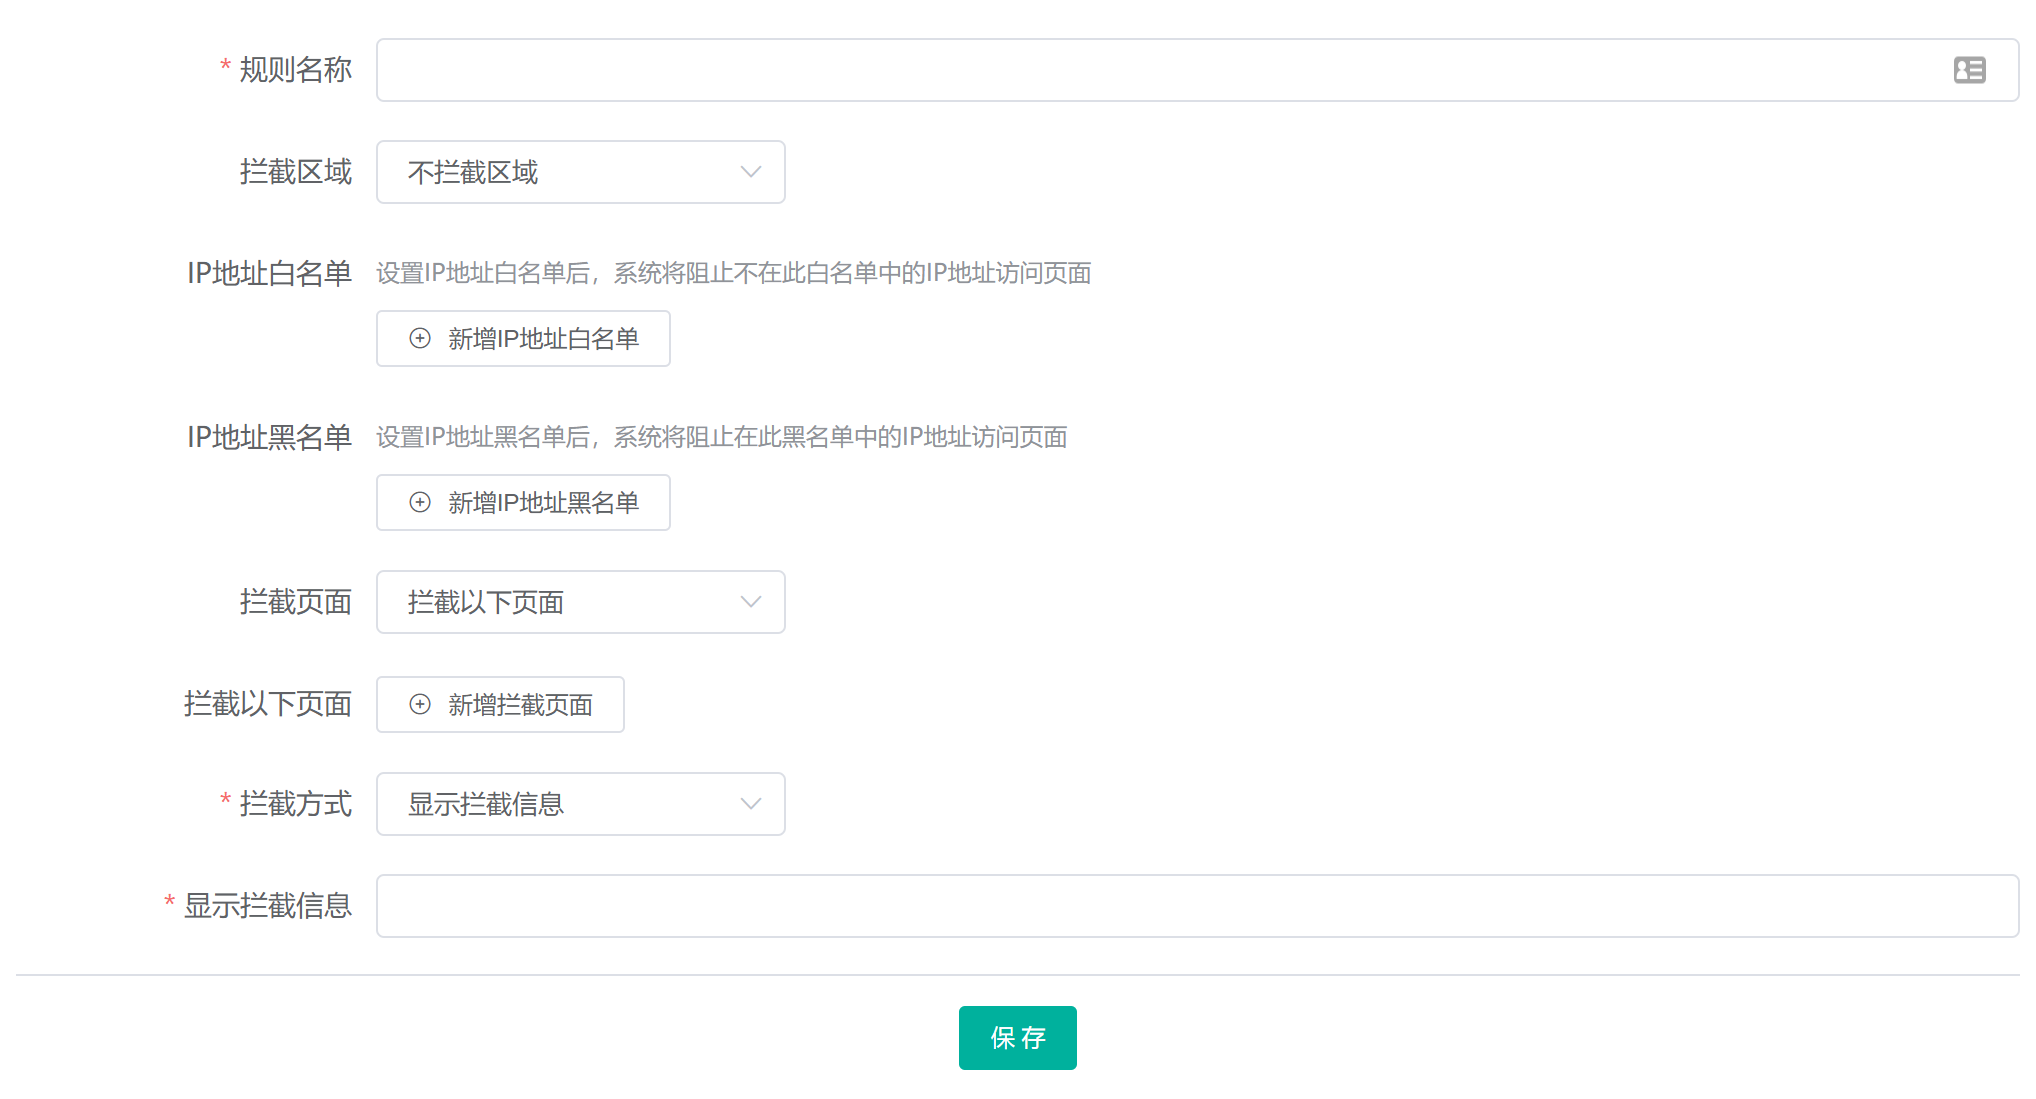This screenshot has height=1099, width=2036.
Task: Click the plus icon beside 新增拦截页面
Action: click(x=420, y=705)
